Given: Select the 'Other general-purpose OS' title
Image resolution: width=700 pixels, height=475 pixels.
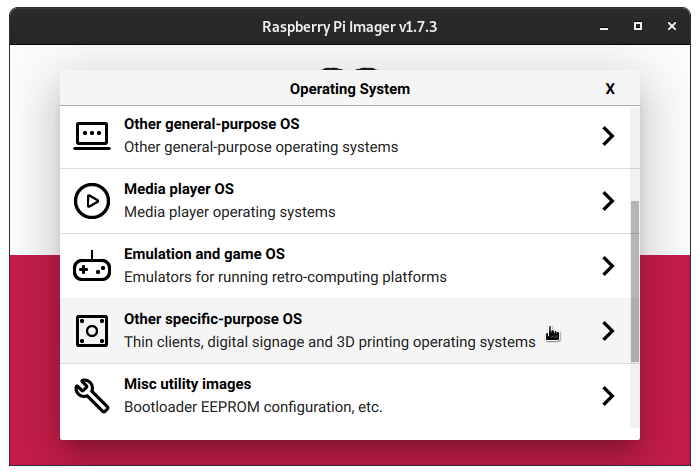Looking at the screenshot, I should pyautogui.click(x=211, y=124).
